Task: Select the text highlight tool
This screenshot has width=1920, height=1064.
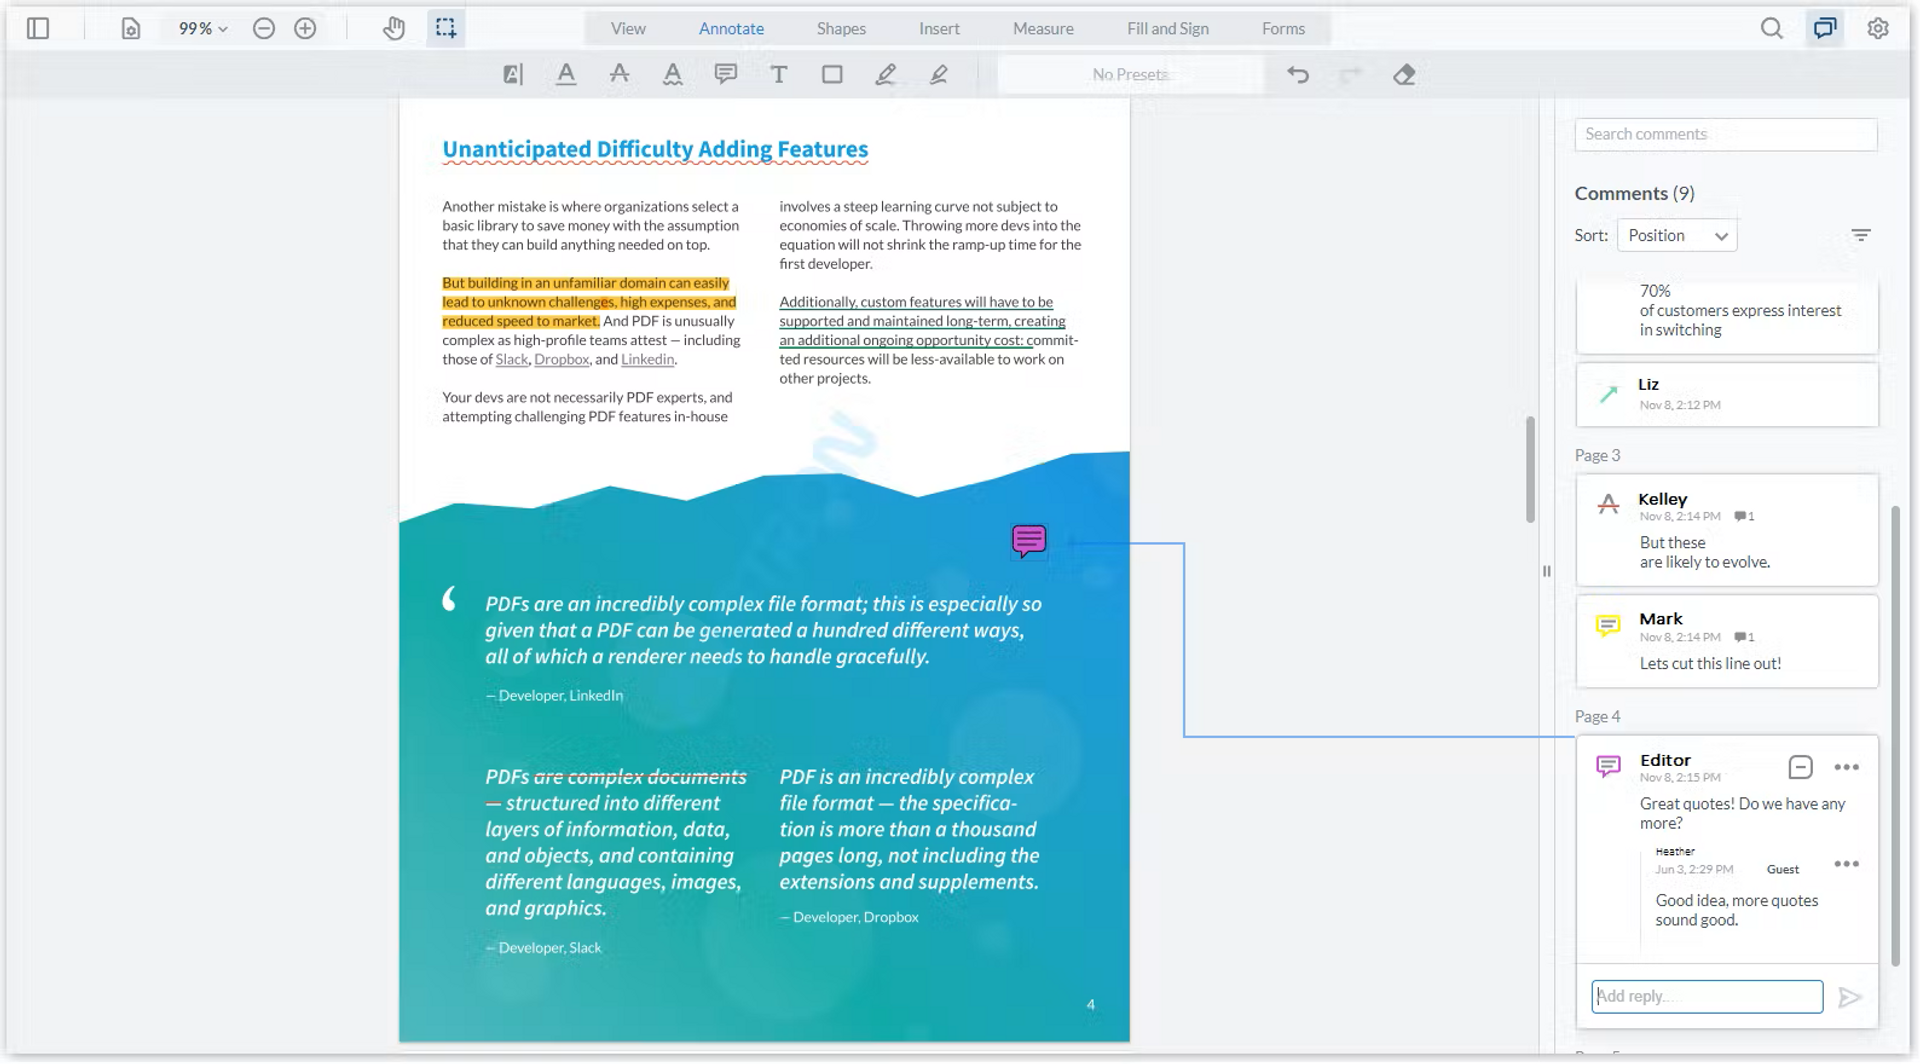Action: tap(513, 74)
